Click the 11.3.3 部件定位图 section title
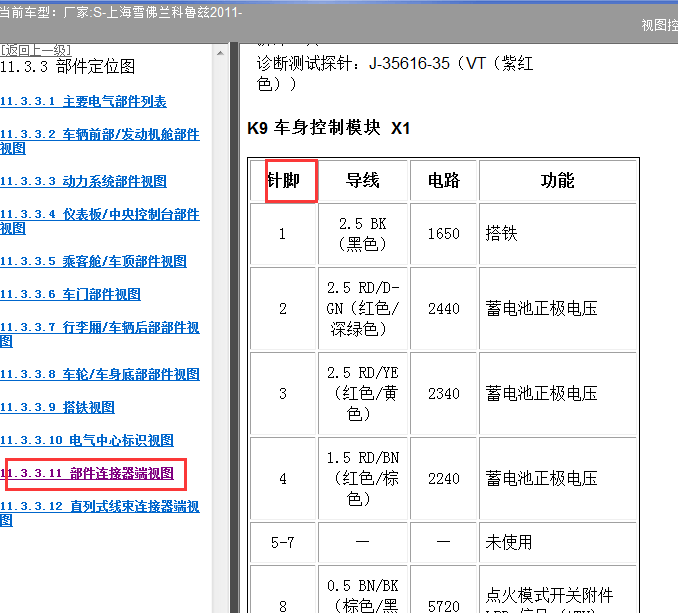Image resolution: width=678 pixels, height=613 pixels. coord(68,67)
